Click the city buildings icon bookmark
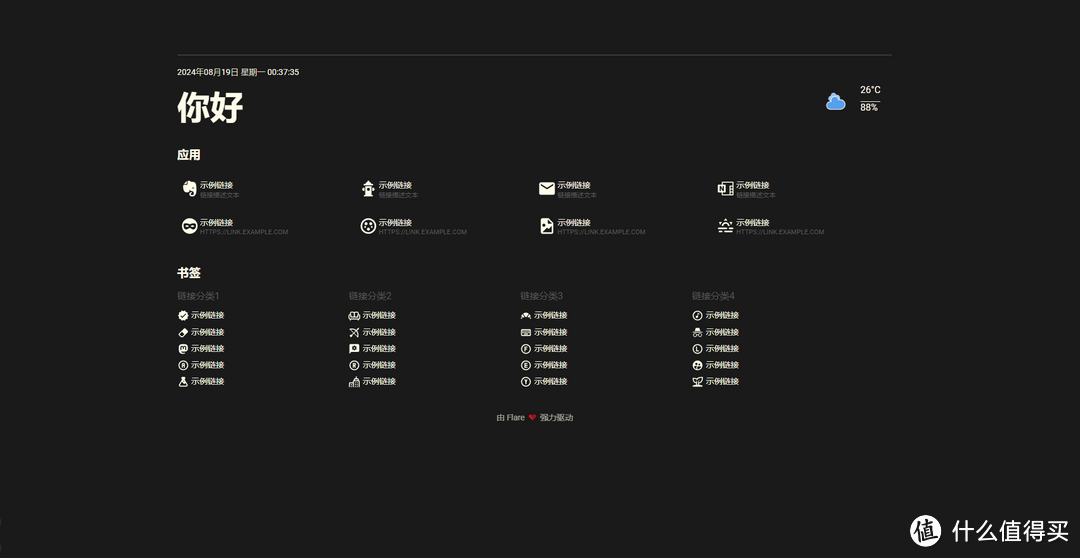Screen dimensions: 1080x558 (354, 382)
